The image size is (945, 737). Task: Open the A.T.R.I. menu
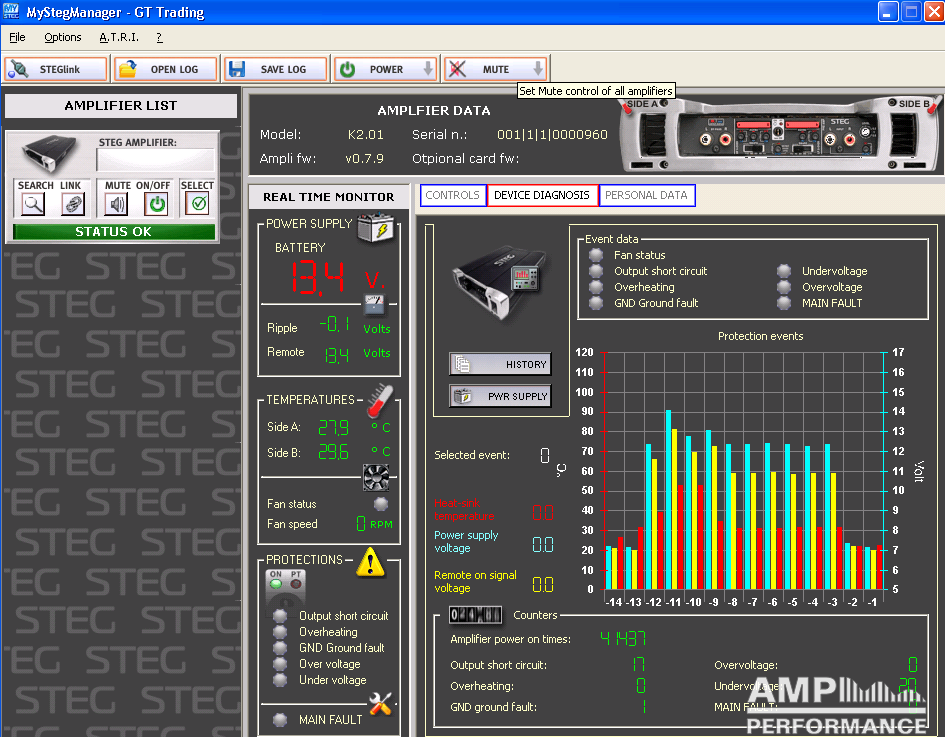[x=119, y=37]
